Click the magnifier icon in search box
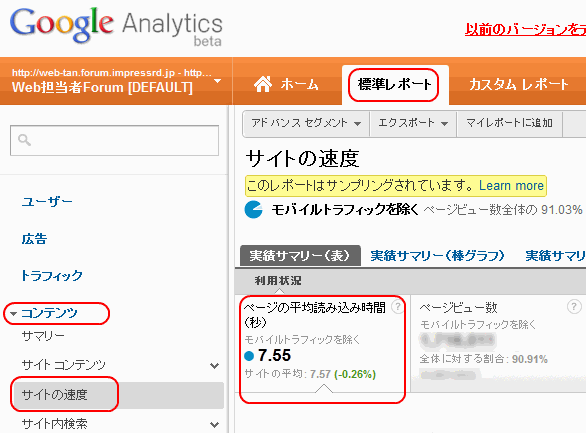Viewport: 586px width, 433px height. [x=24, y=140]
